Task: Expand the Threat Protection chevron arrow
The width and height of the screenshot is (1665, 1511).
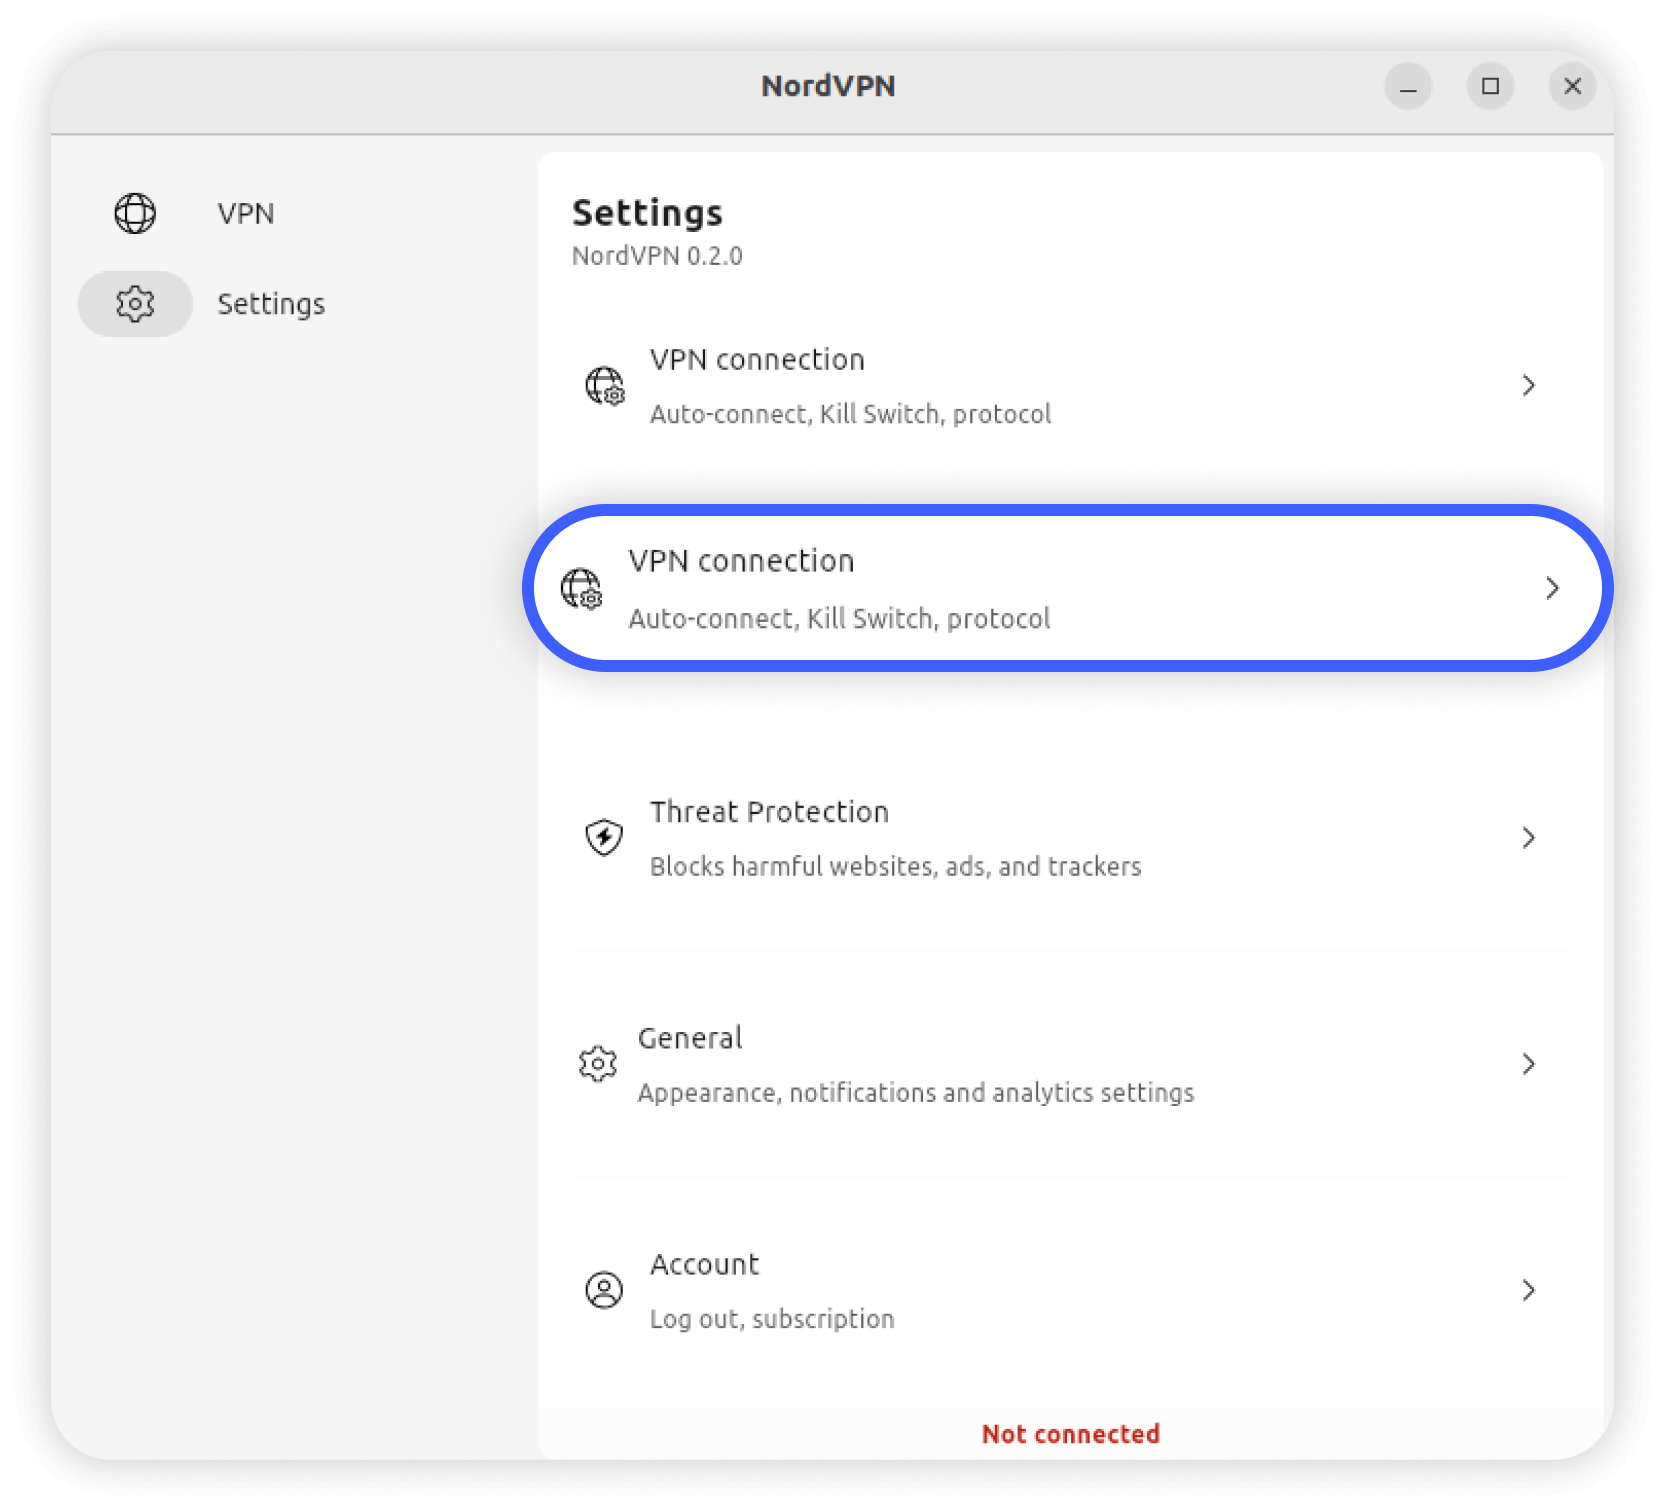Action: [x=1528, y=838]
